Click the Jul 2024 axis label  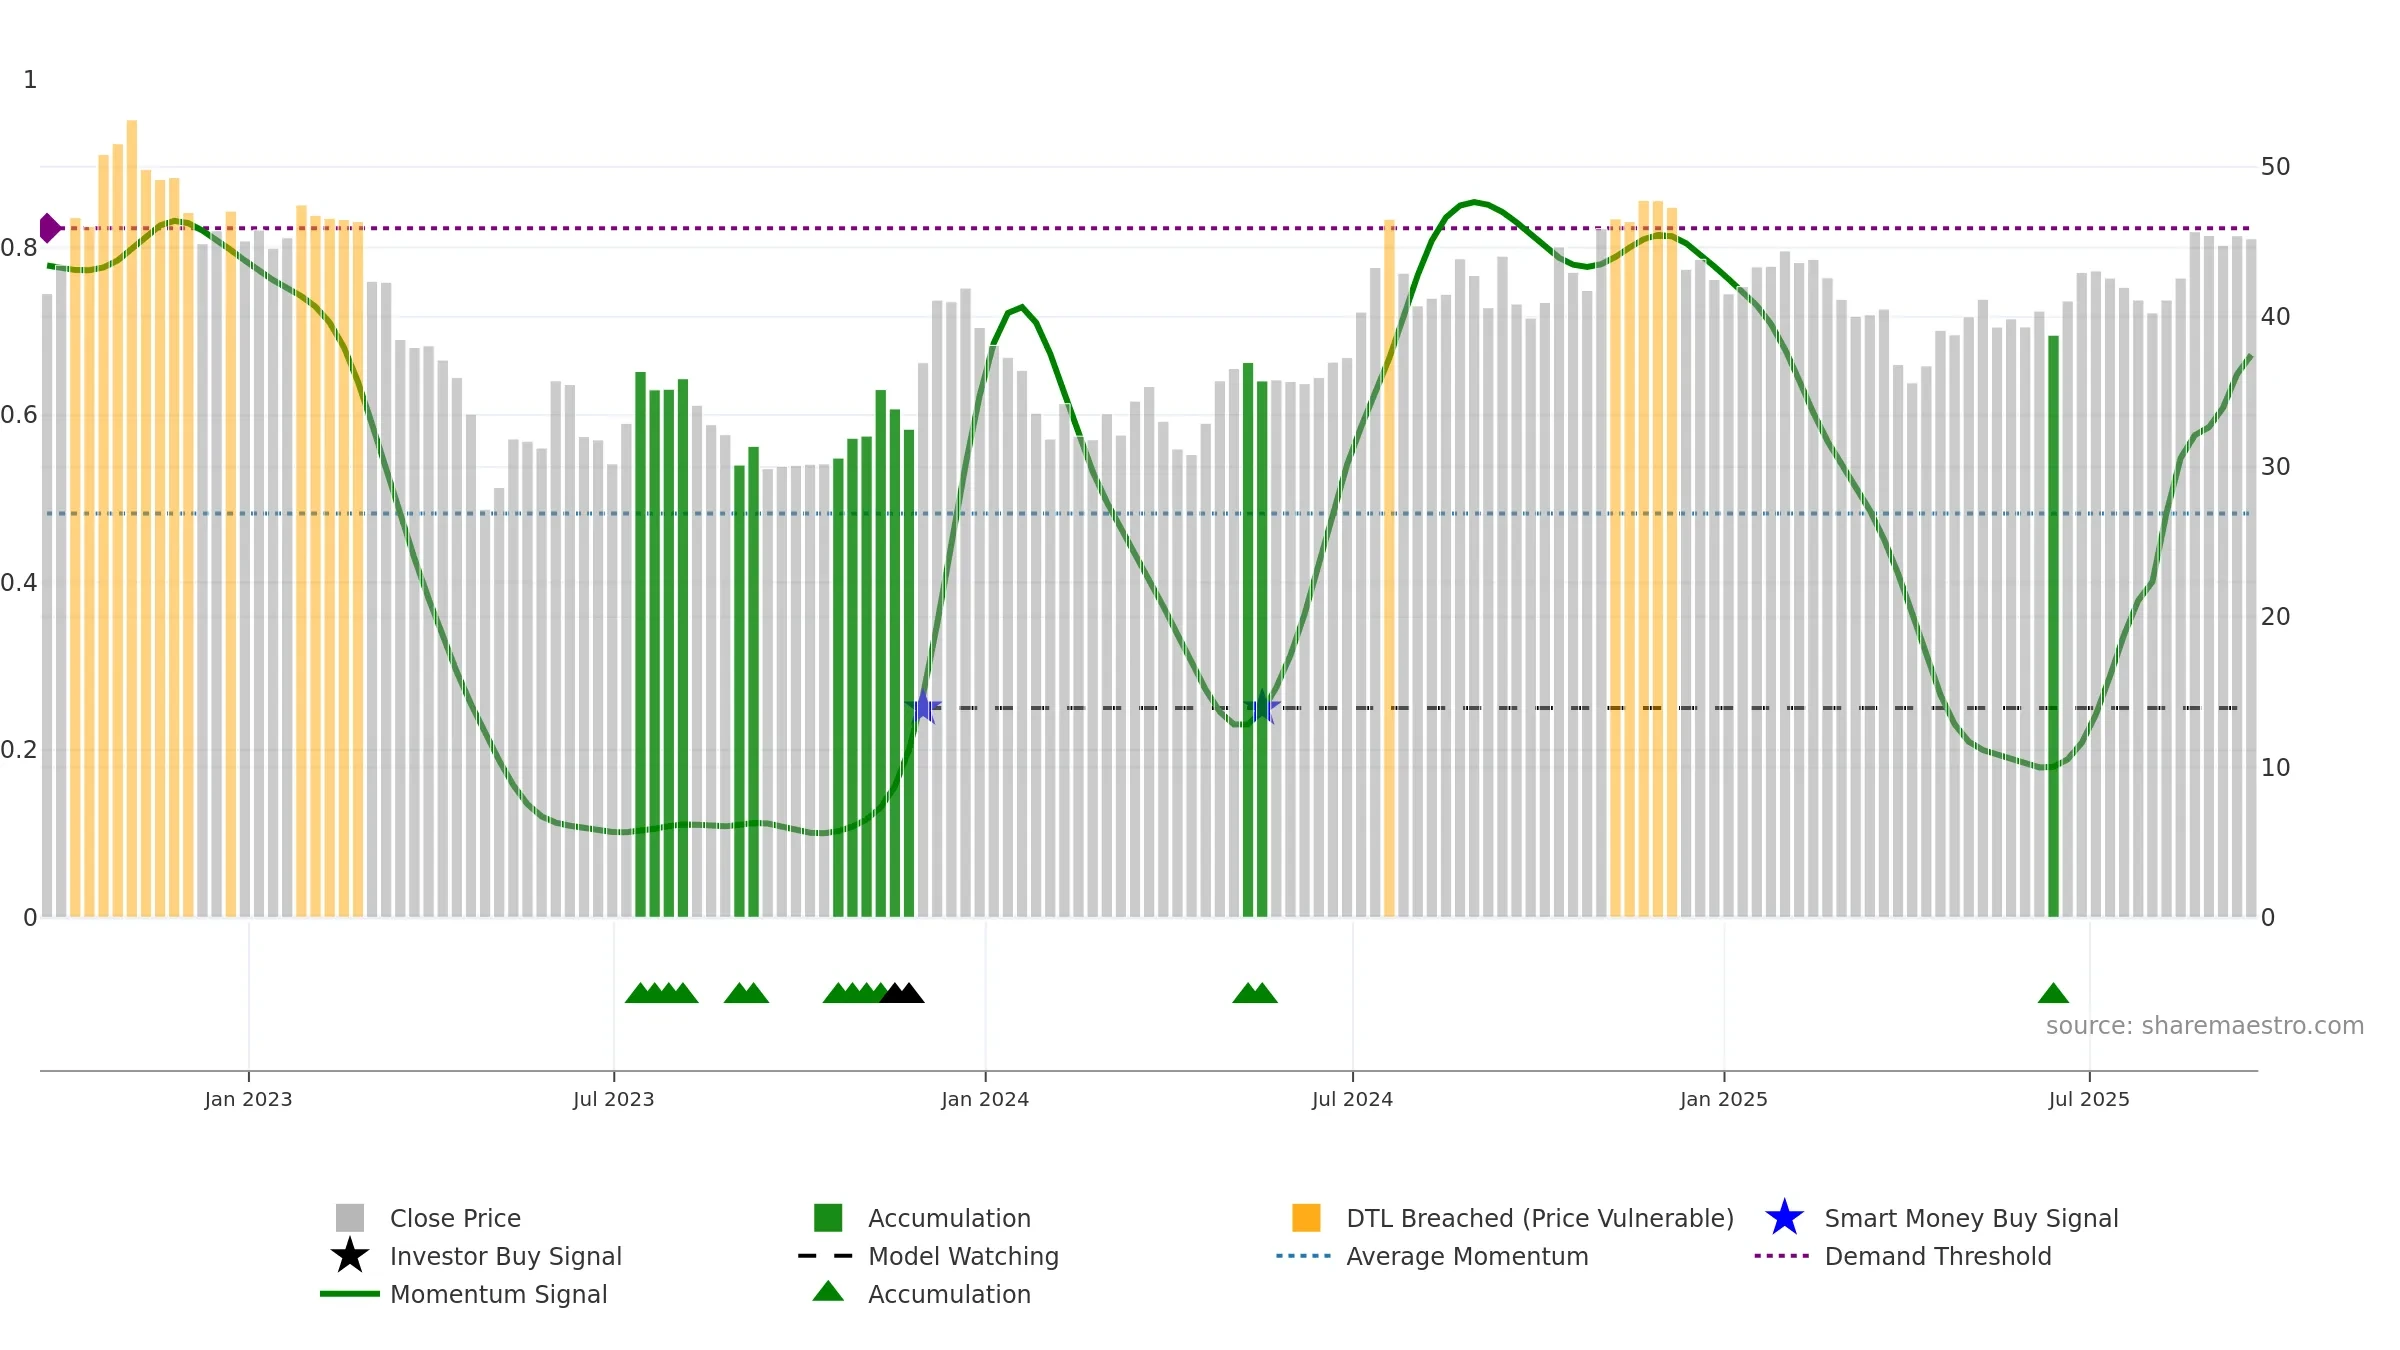point(1352,1100)
